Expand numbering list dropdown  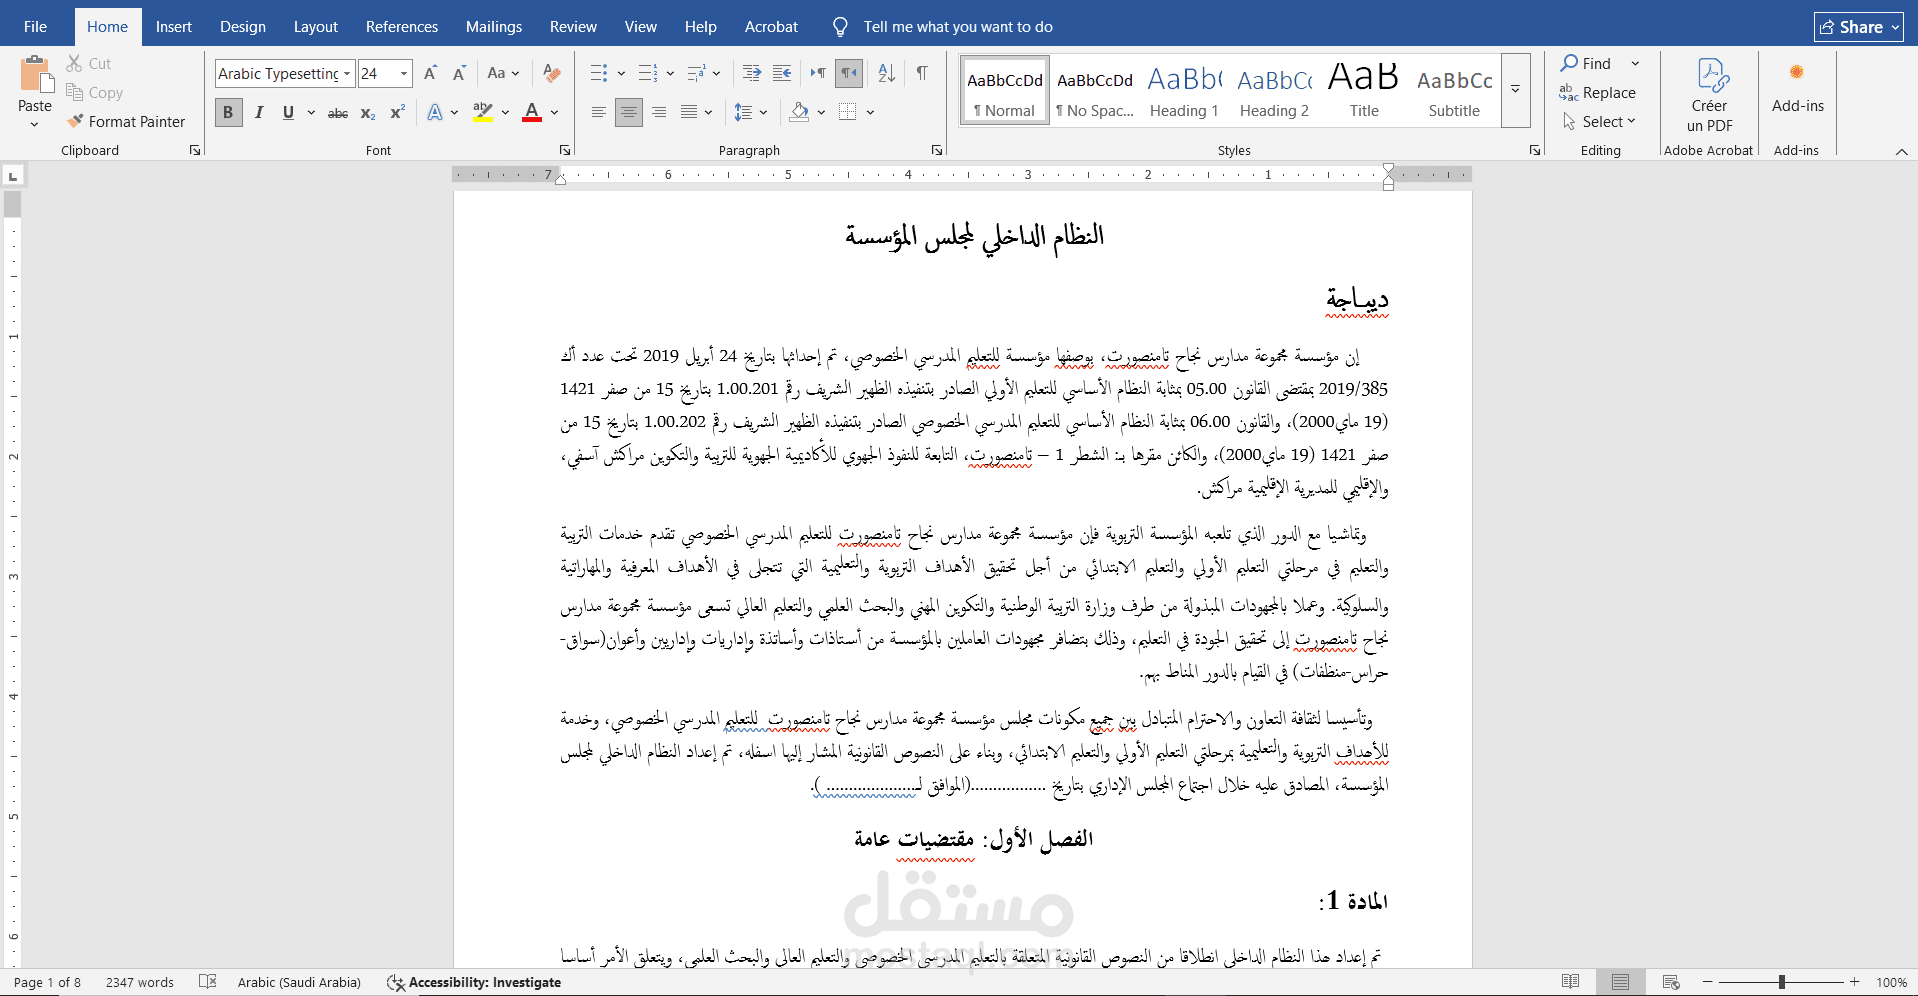tap(669, 73)
